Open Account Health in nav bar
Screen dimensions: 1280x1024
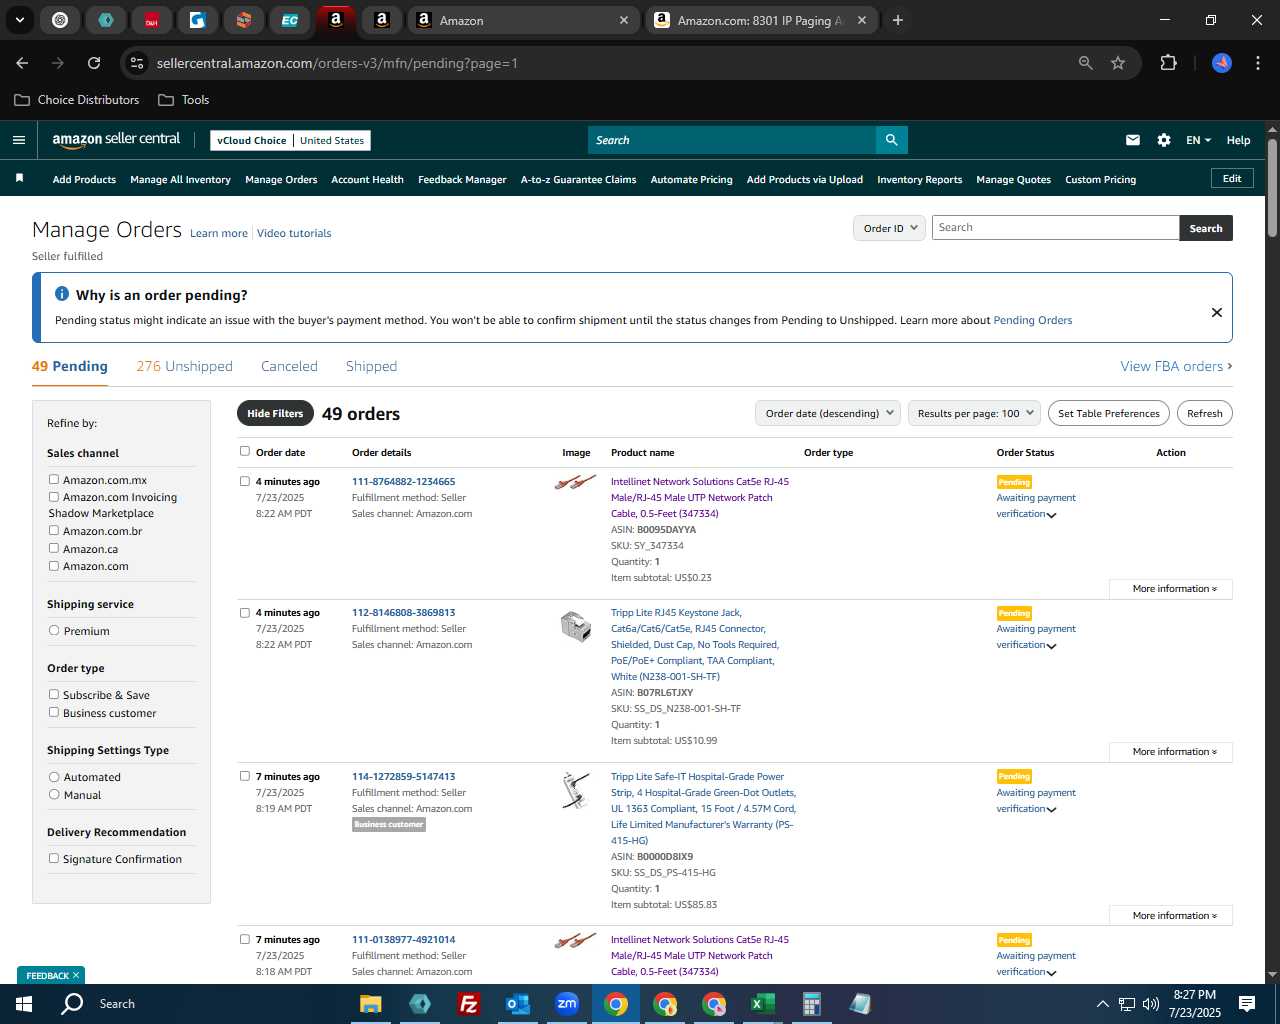pyautogui.click(x=367, y=180)
